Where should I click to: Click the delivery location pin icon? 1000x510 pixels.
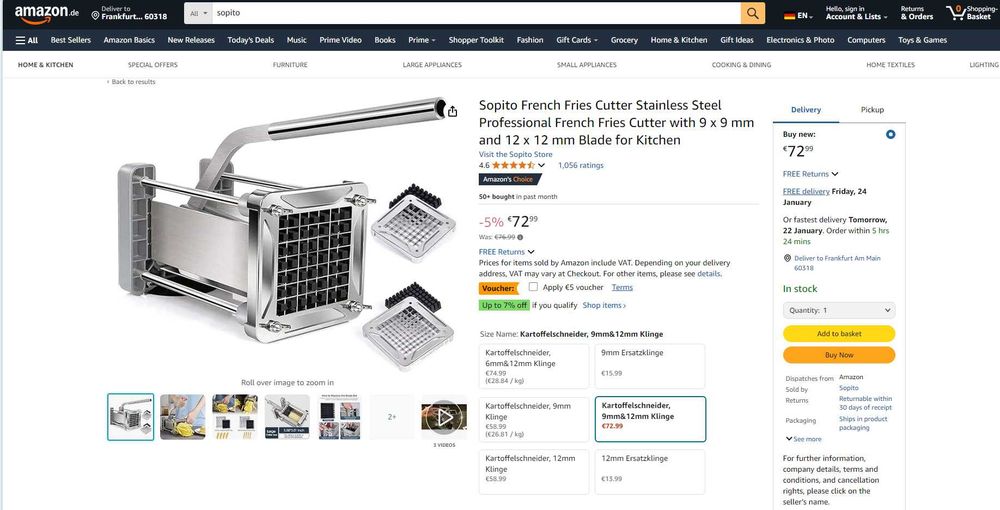(x=96, y=15)
